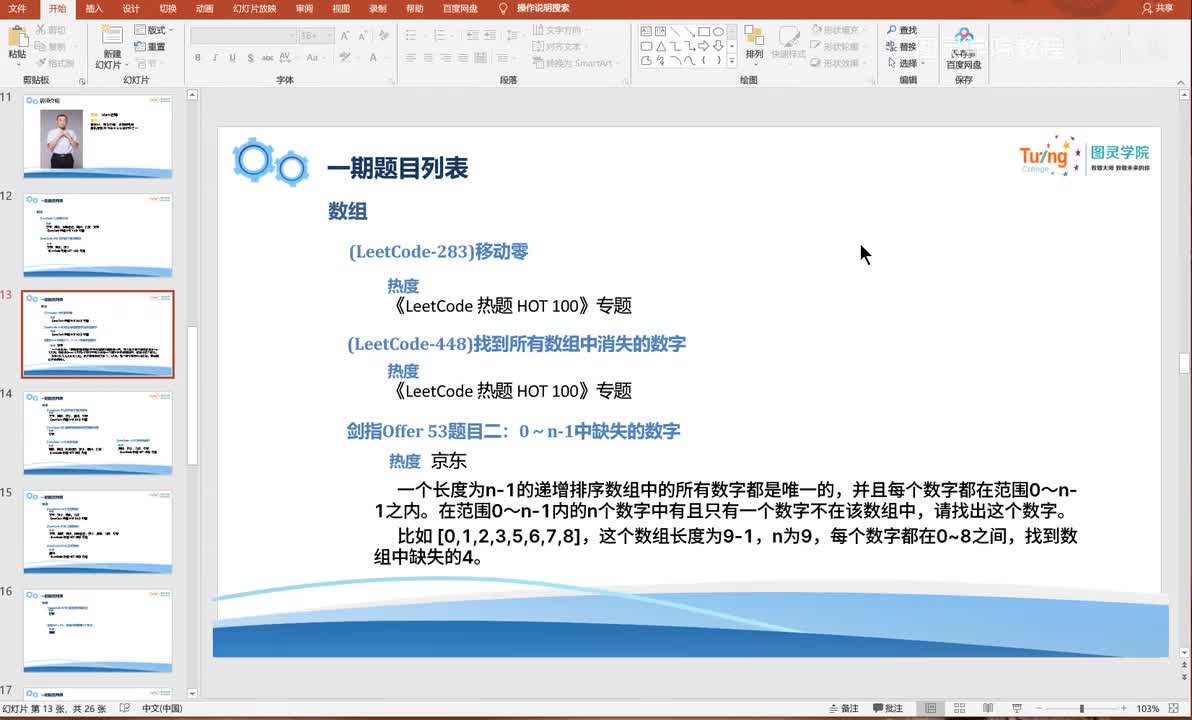The image size is (1192, 720).
Task: Click the Copy (复制) icon
Action: click(x=40, y=46)
